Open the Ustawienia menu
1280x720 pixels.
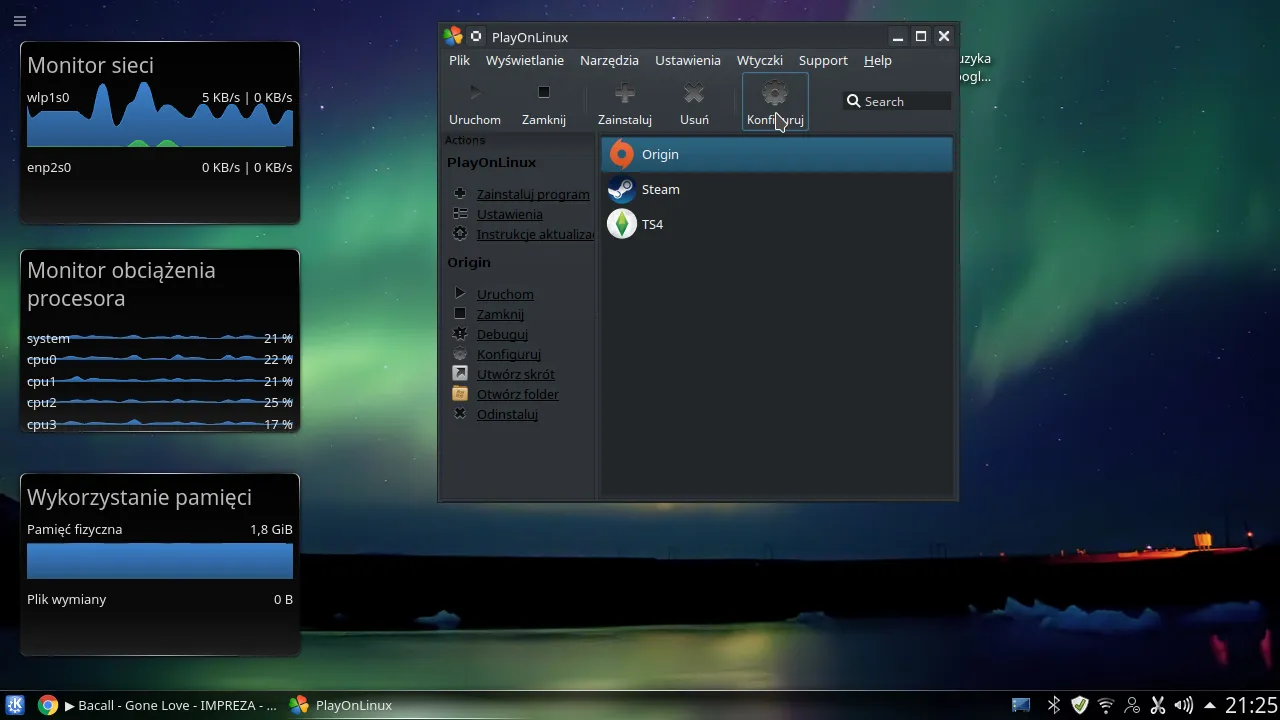[x=688, y=60]
